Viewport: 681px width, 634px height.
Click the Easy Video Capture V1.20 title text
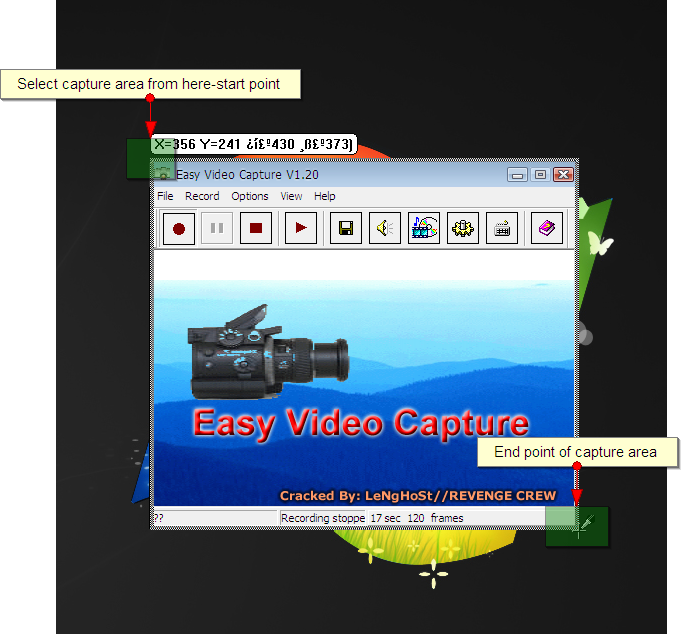pyautogui.click(x=247, y=175)
